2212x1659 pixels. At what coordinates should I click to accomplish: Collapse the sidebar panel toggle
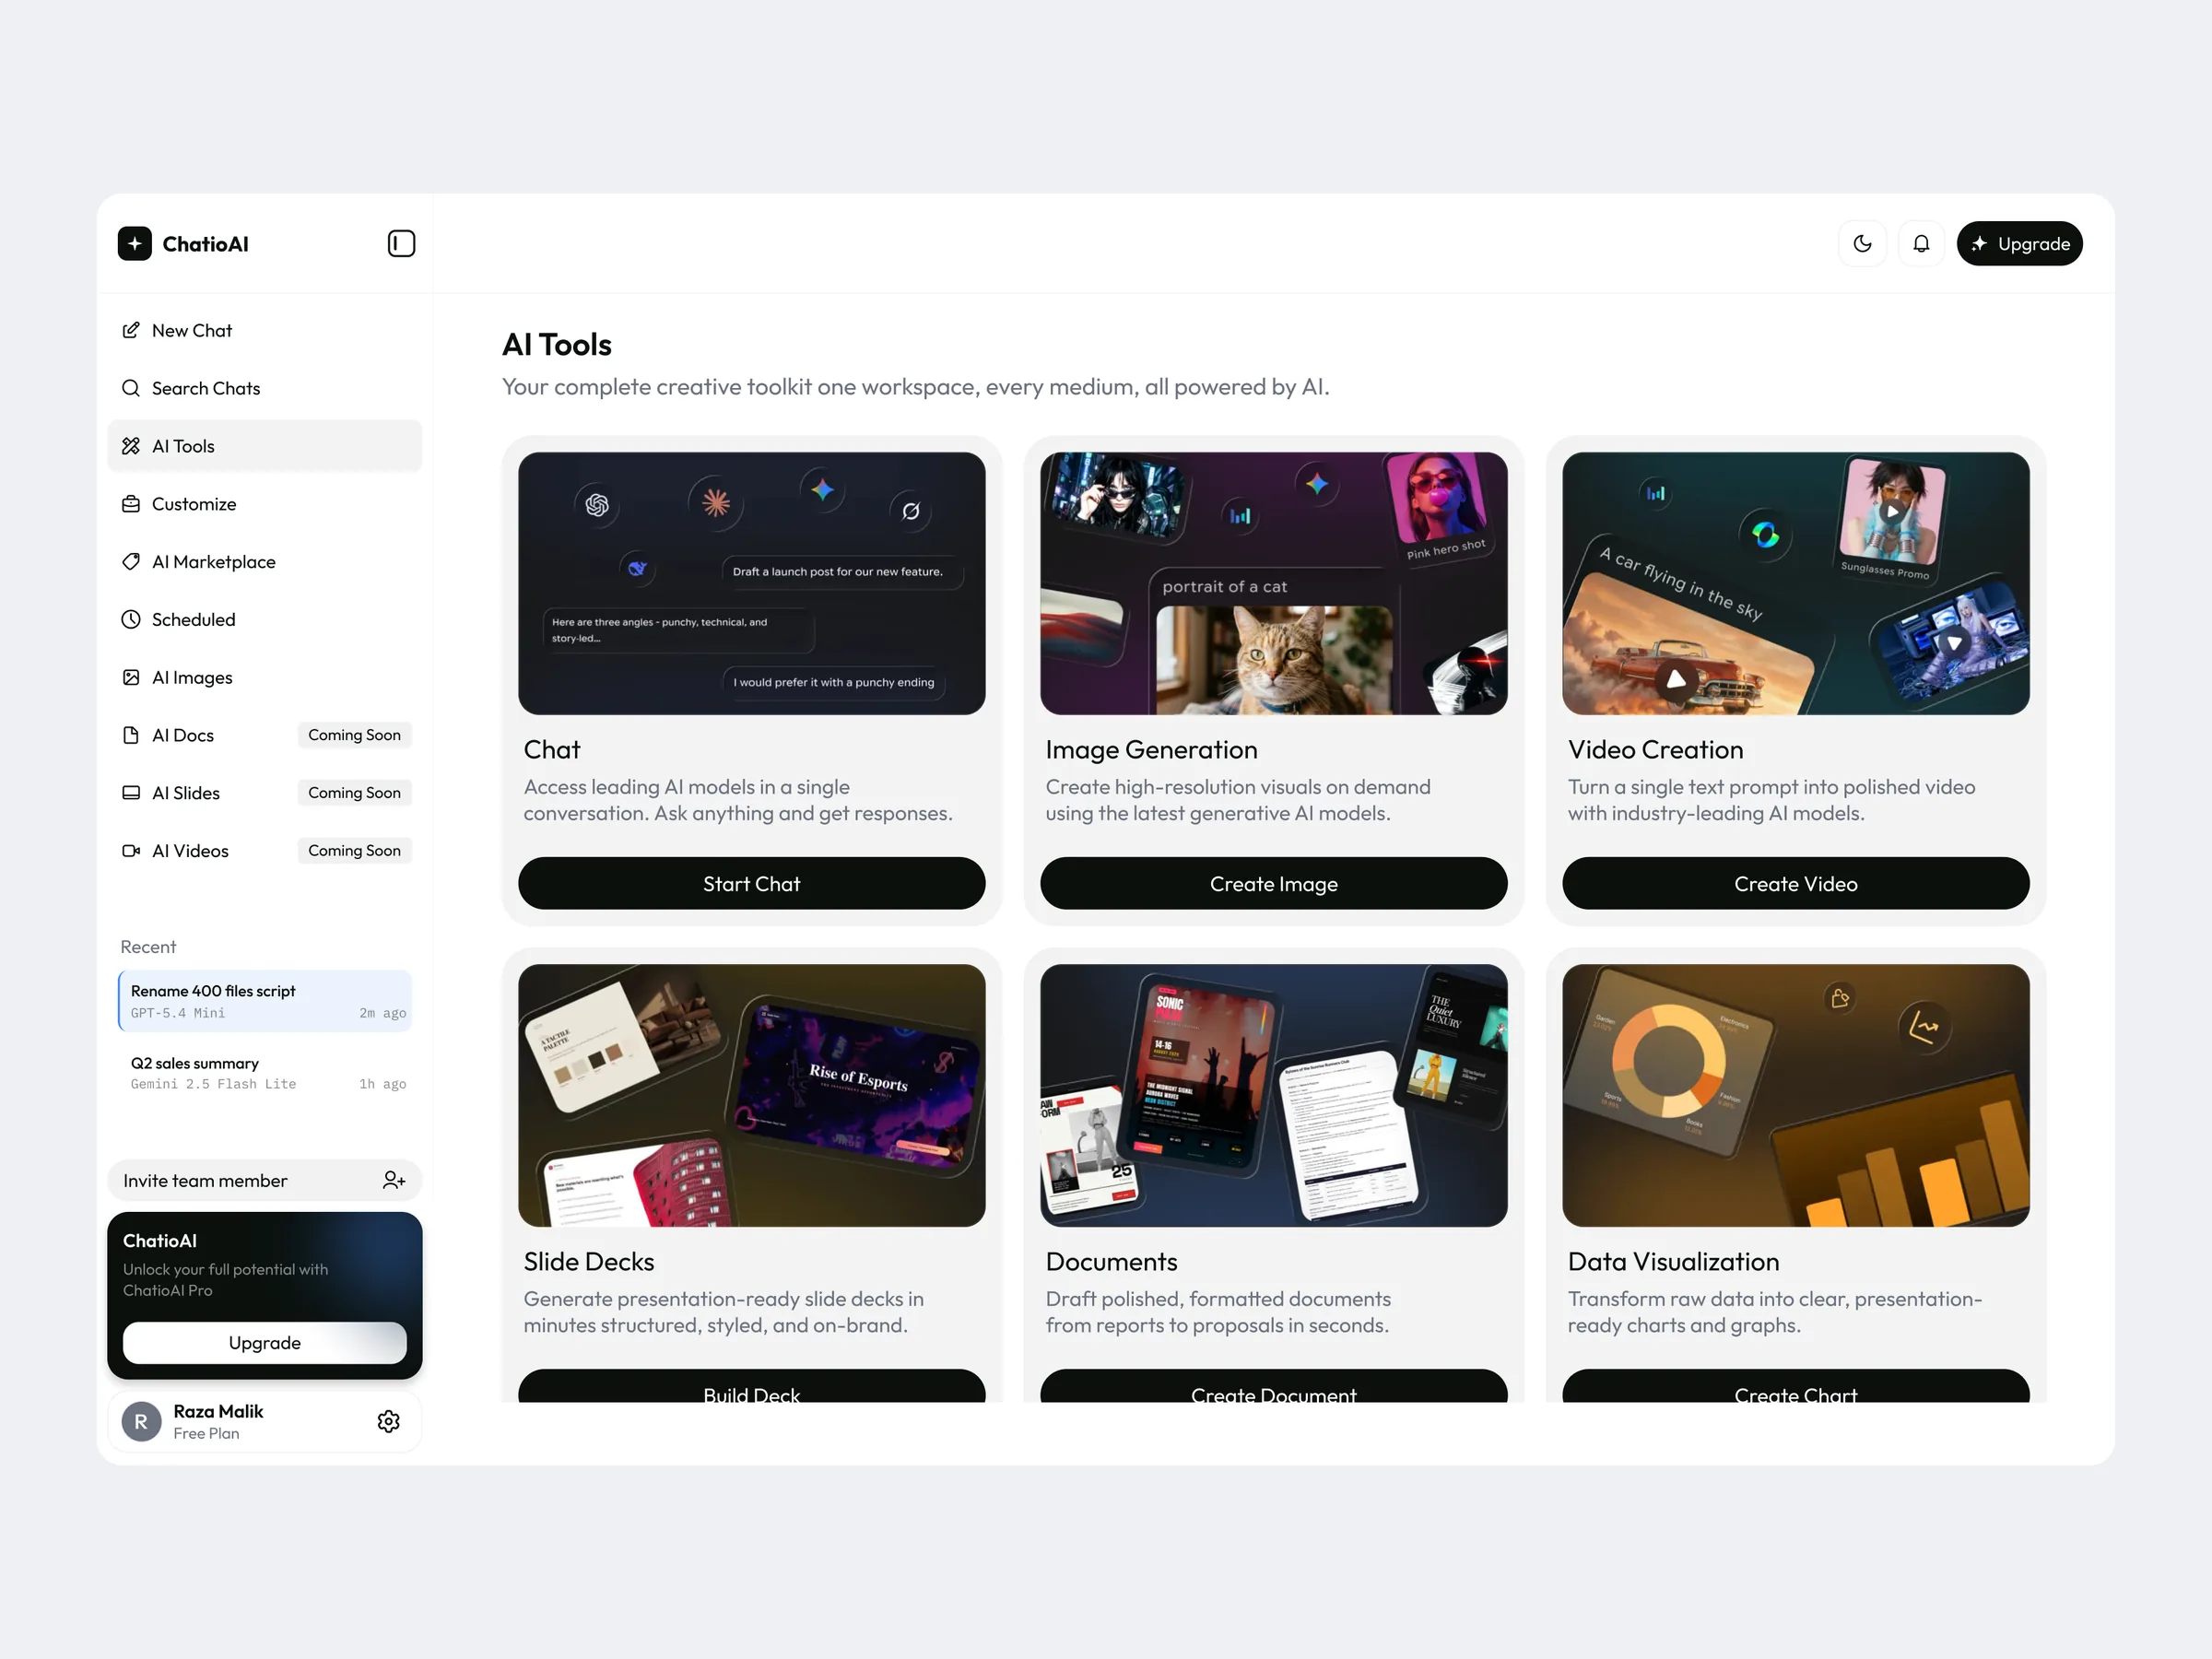(401, 244)
